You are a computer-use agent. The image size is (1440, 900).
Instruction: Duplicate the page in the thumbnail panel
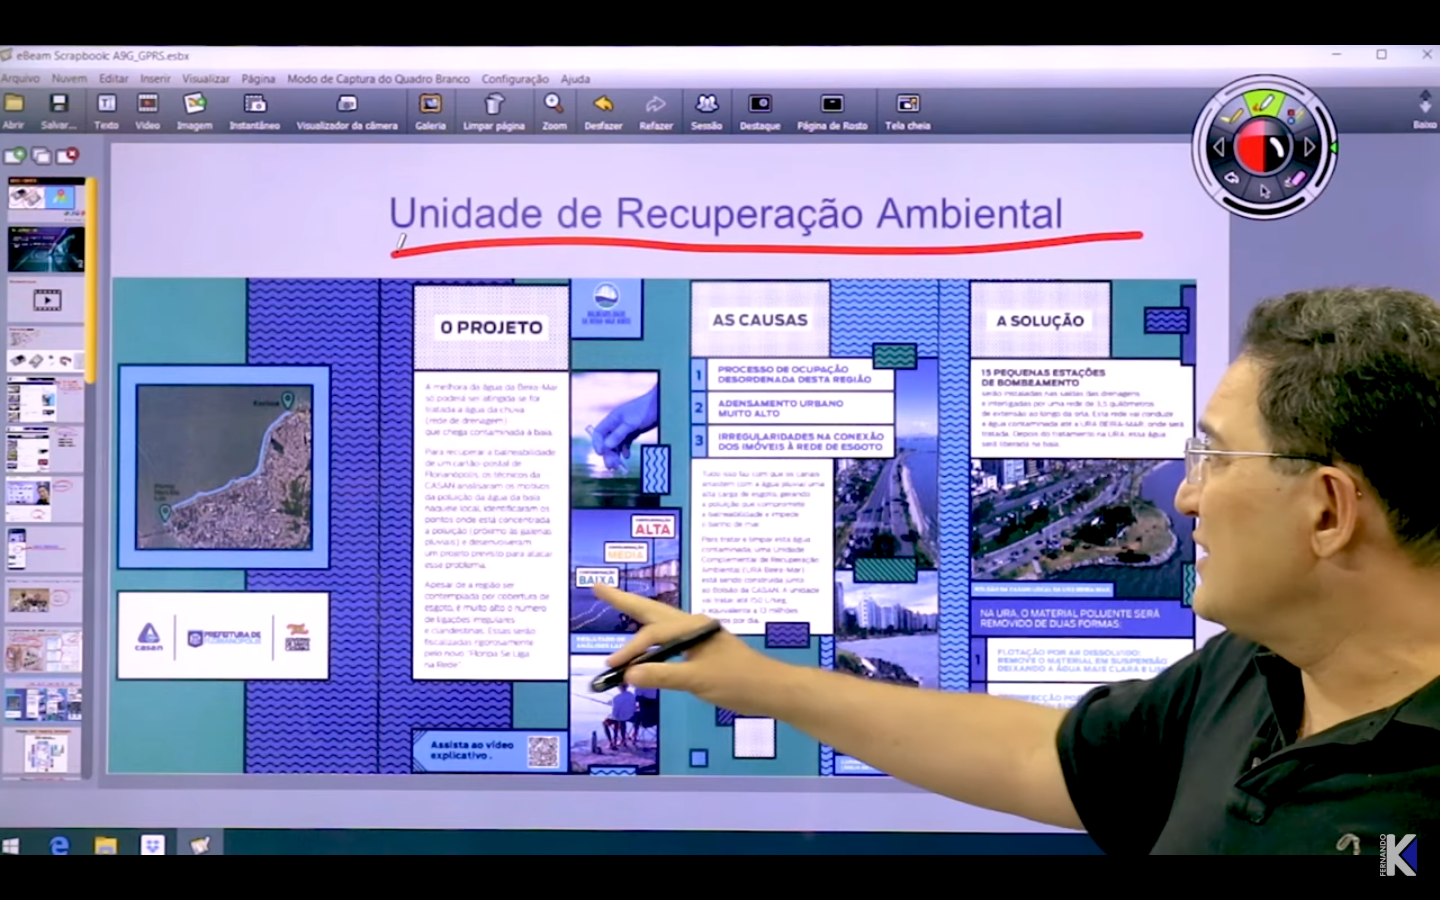click(41, 155)
